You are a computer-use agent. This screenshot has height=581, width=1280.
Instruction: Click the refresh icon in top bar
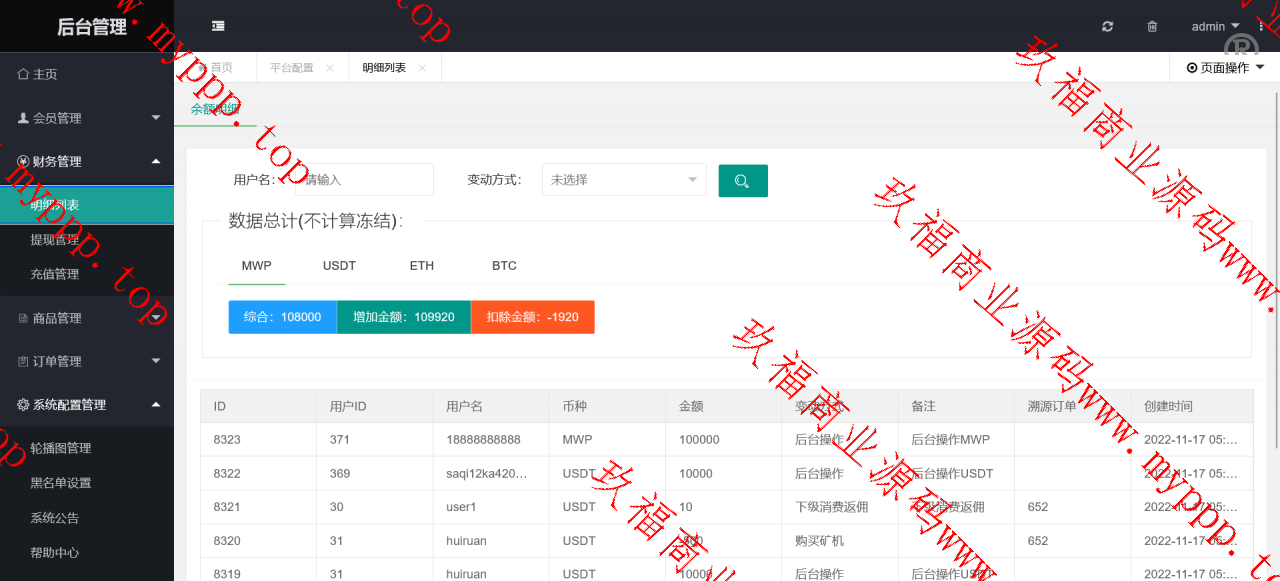point(1107,27)
